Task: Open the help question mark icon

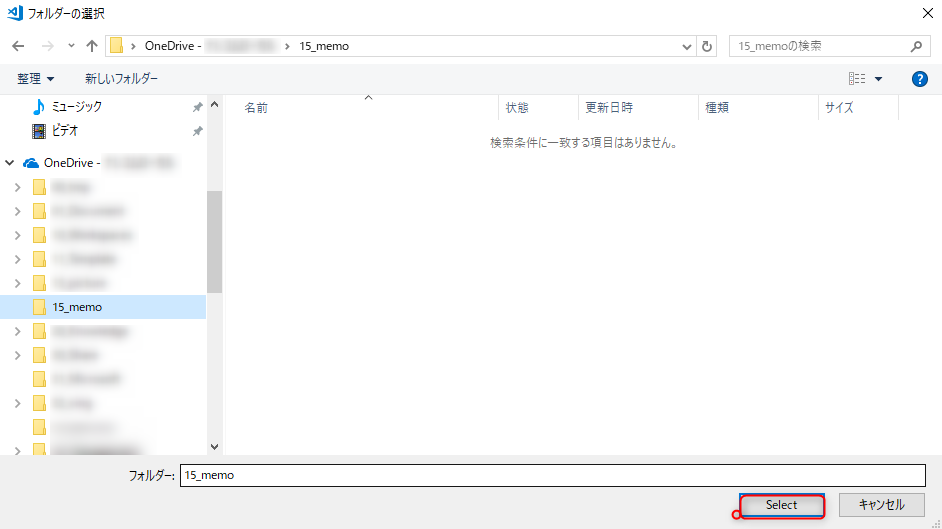Action: pyautogui.click(x=919, y=79)
